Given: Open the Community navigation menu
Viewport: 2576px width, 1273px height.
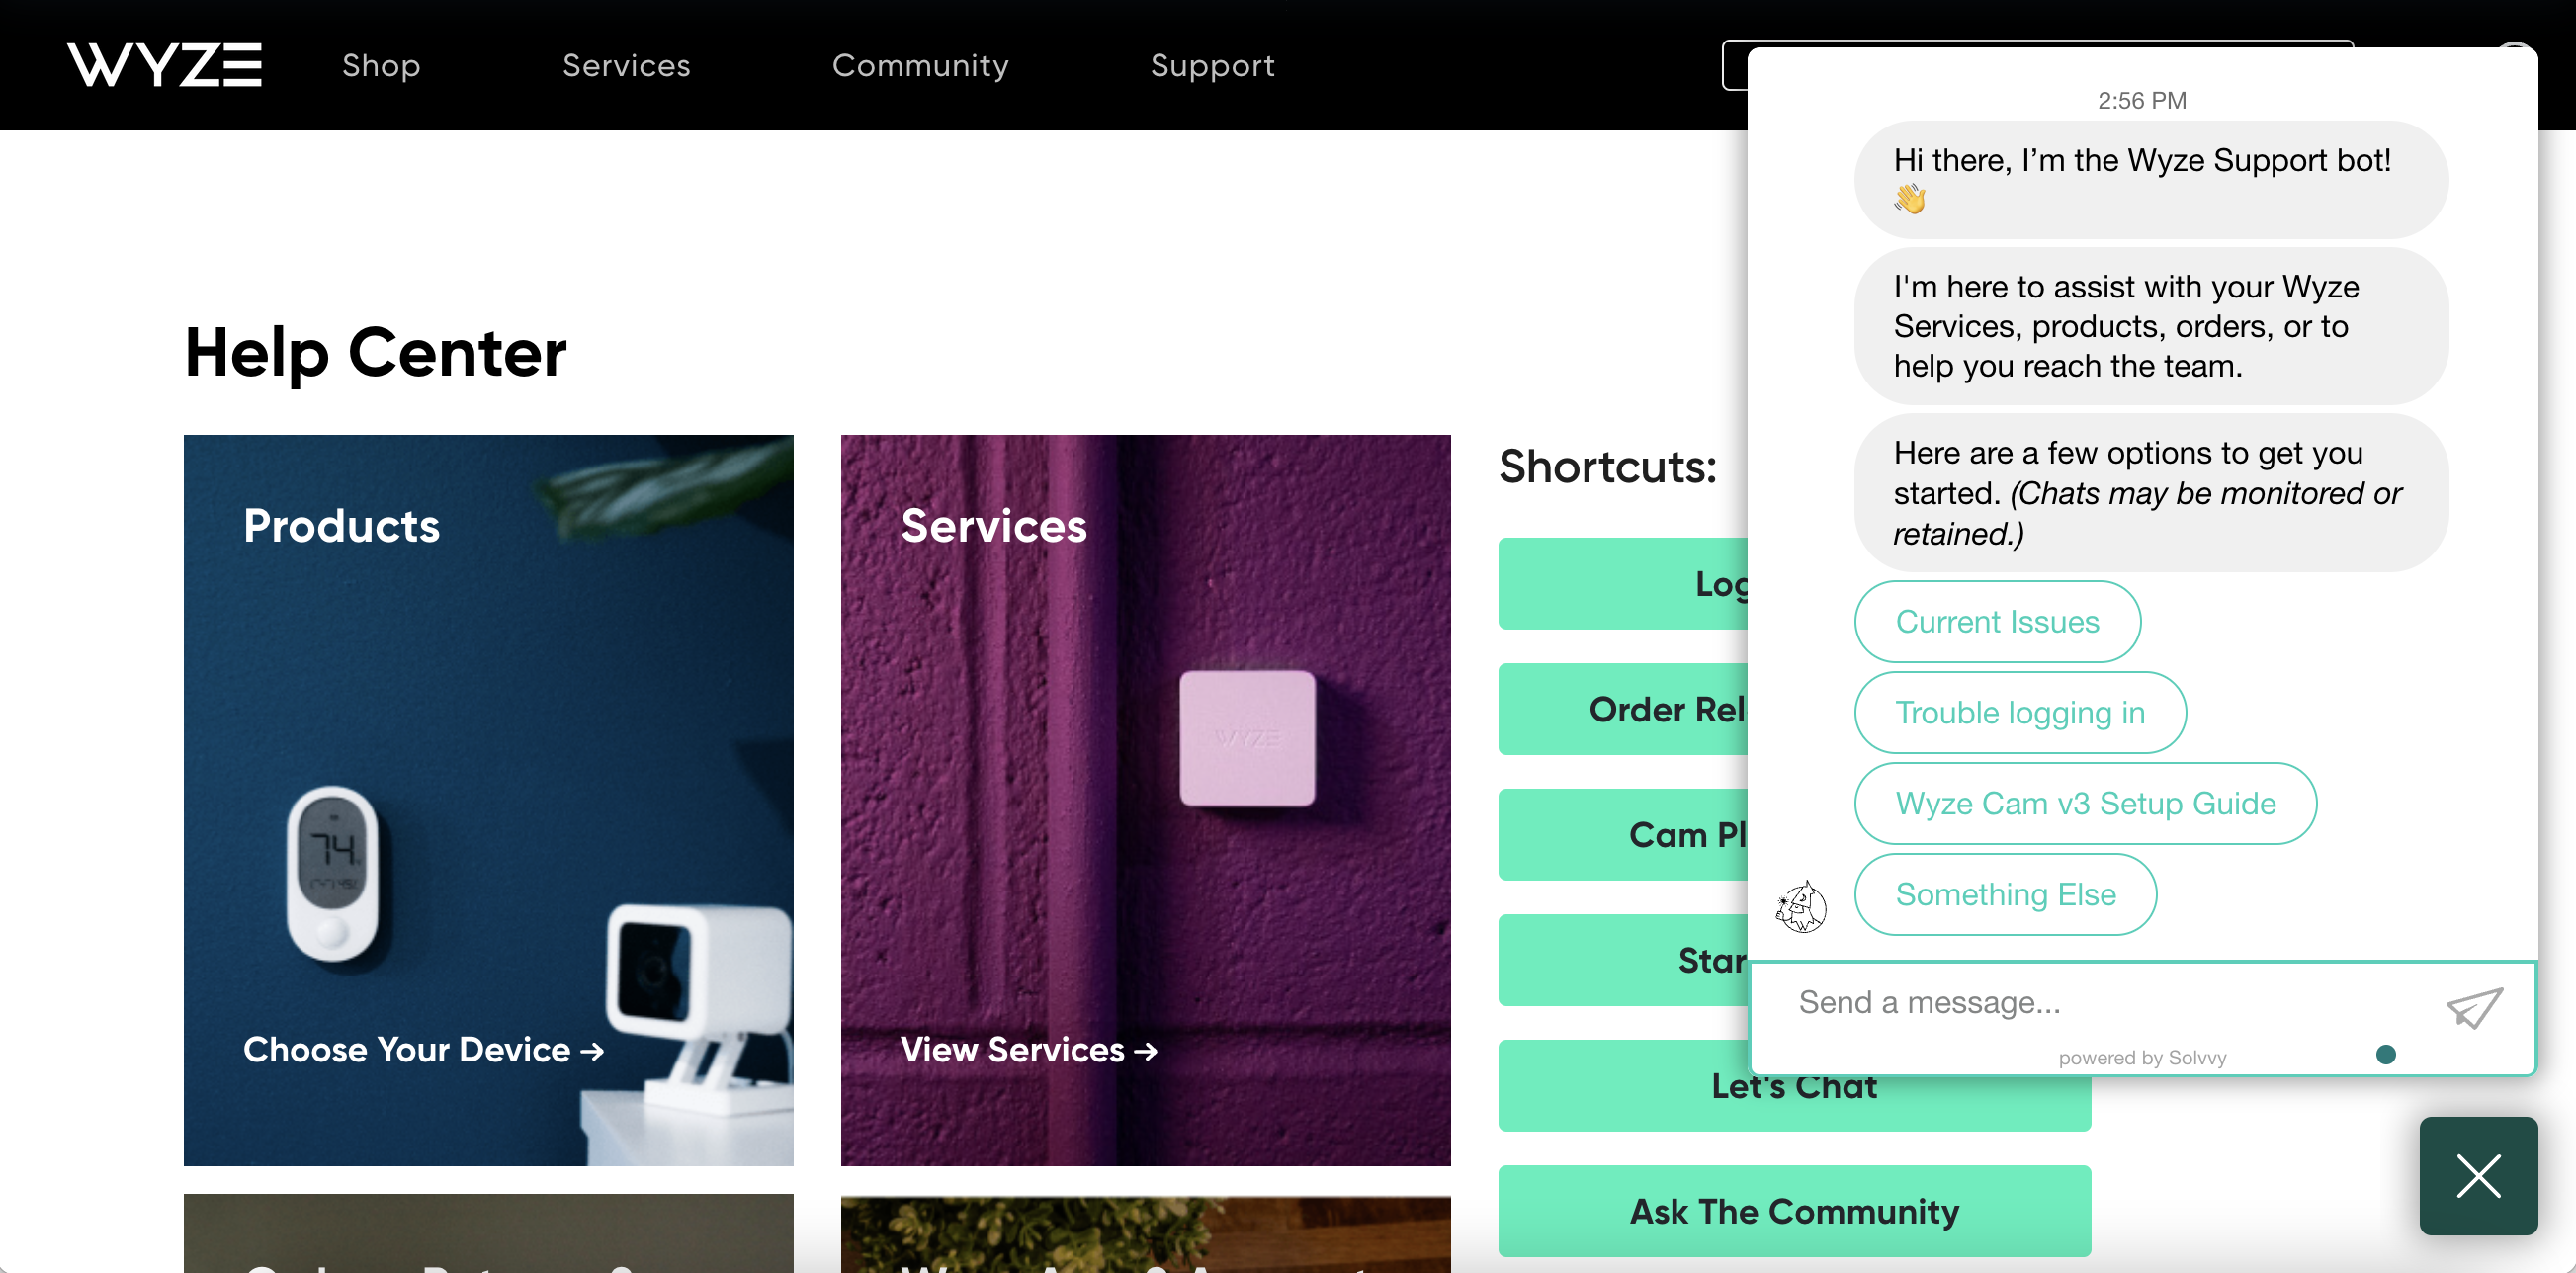Looking at the screenshot, I should coord(921,64).
